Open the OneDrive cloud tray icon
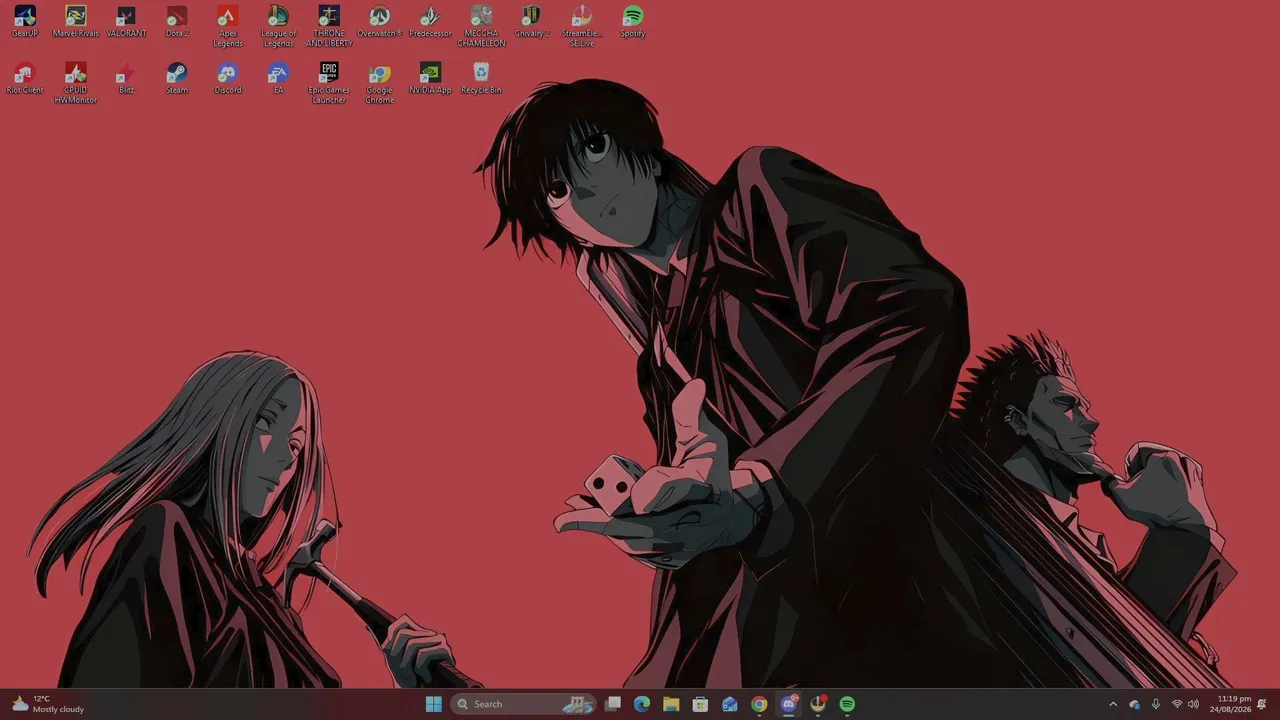This screenshot has height=720, width=1280. (1134, 704)
